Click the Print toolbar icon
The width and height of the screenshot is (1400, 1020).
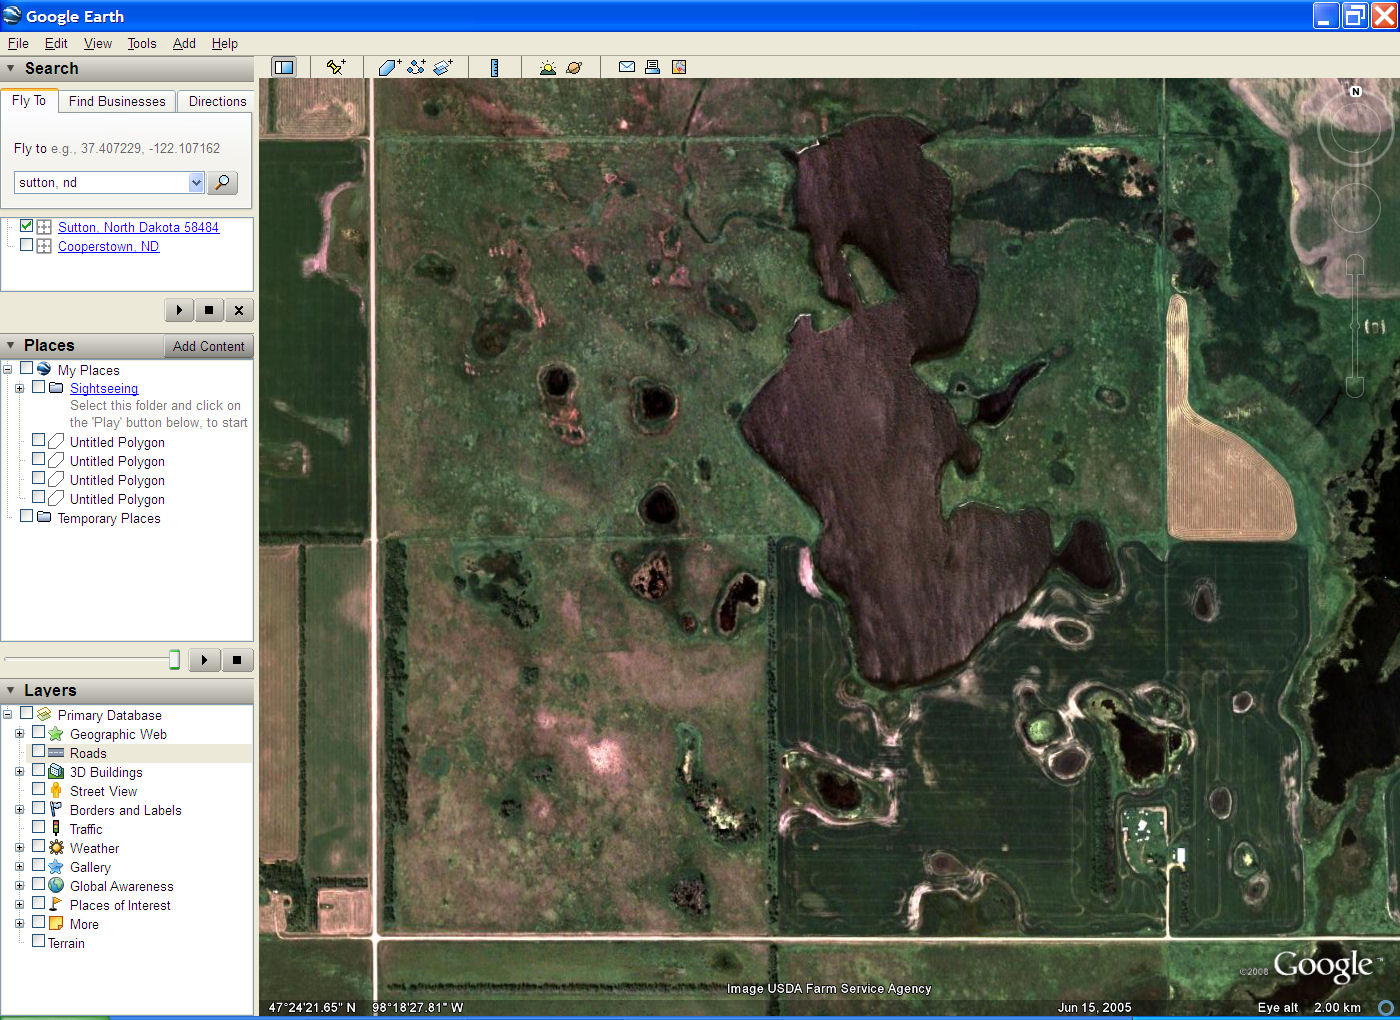tap(652, 67)
